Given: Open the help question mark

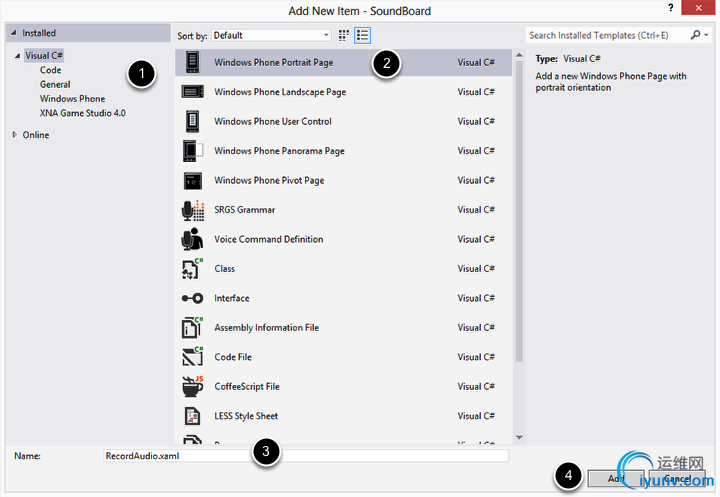Looking at the screenshot, I should tap(670, 8).
